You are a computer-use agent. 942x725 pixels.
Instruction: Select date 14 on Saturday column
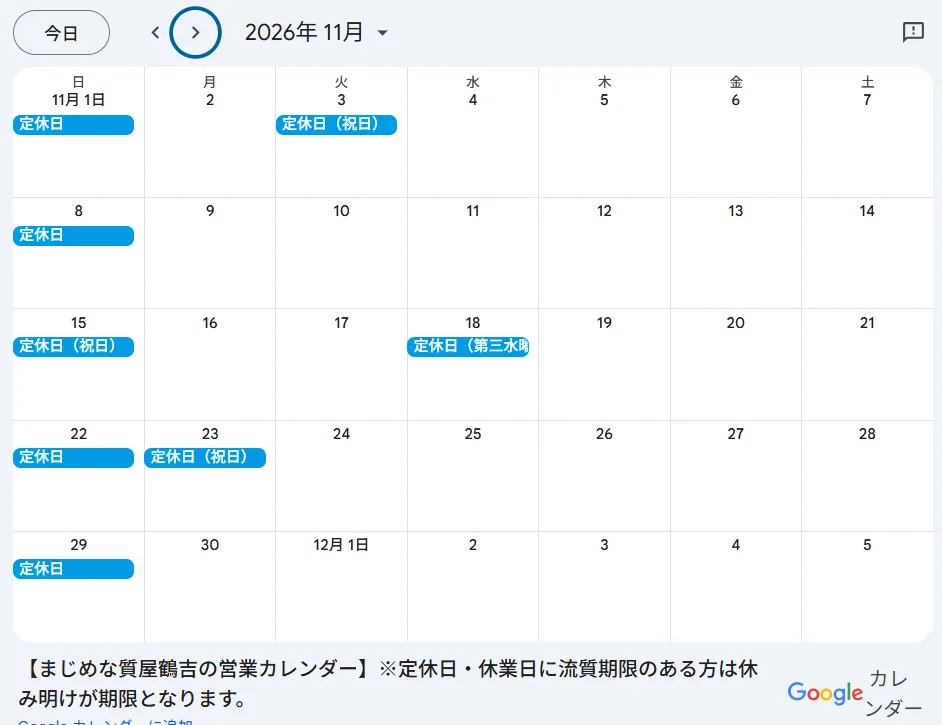point(867,211)
